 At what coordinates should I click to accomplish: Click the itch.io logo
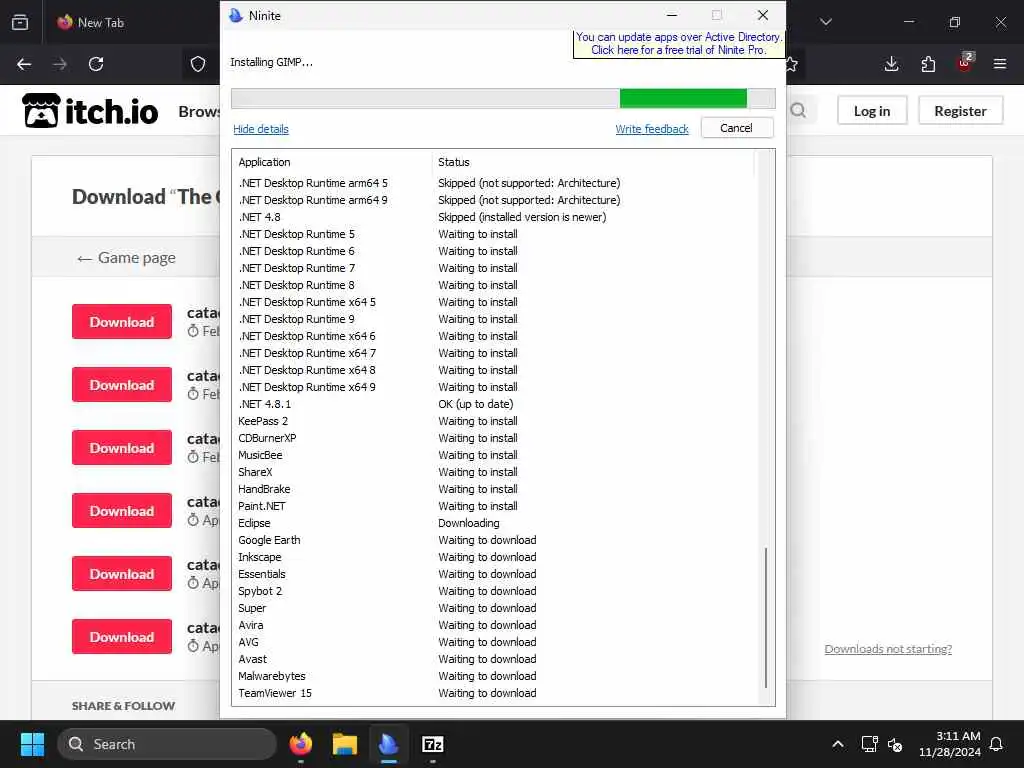90,110
